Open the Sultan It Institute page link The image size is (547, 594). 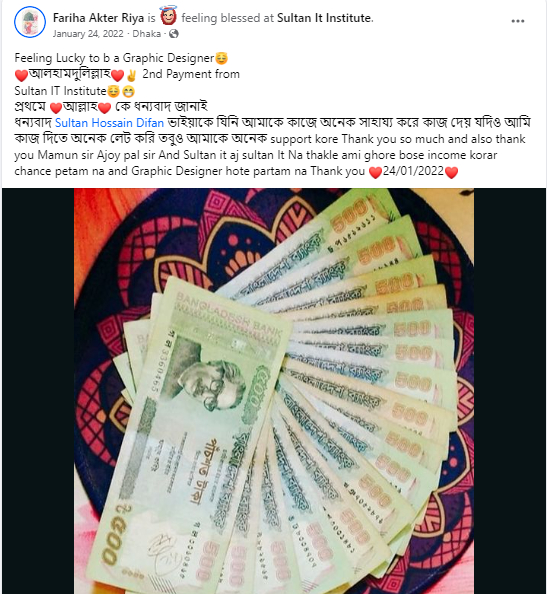325,18
